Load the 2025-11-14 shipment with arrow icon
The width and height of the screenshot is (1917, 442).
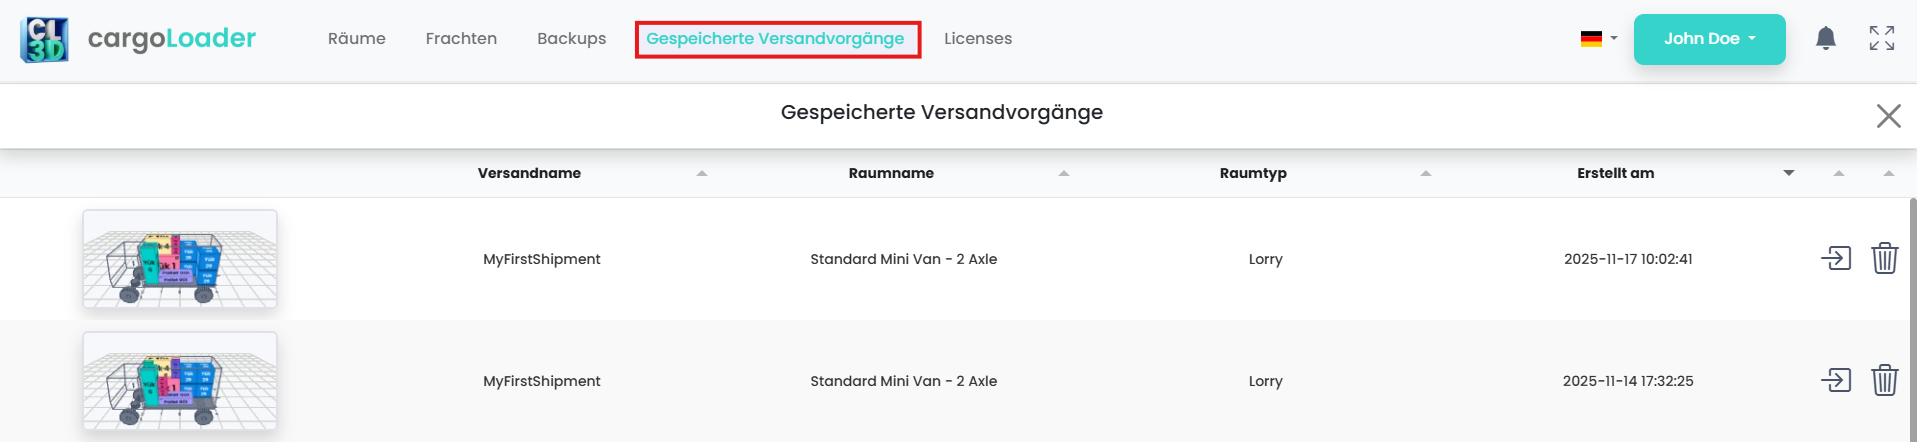[x=1836, y=381]
